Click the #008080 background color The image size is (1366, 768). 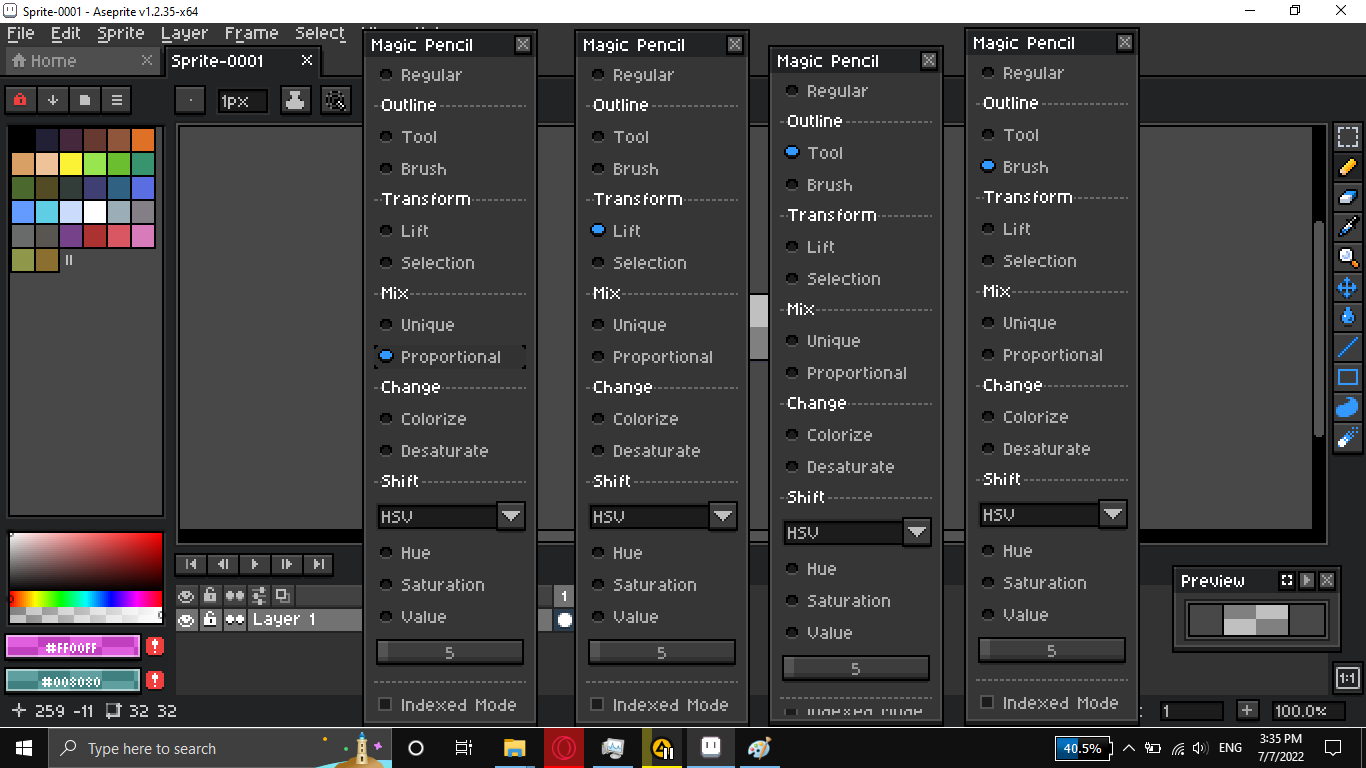(73, 681)
